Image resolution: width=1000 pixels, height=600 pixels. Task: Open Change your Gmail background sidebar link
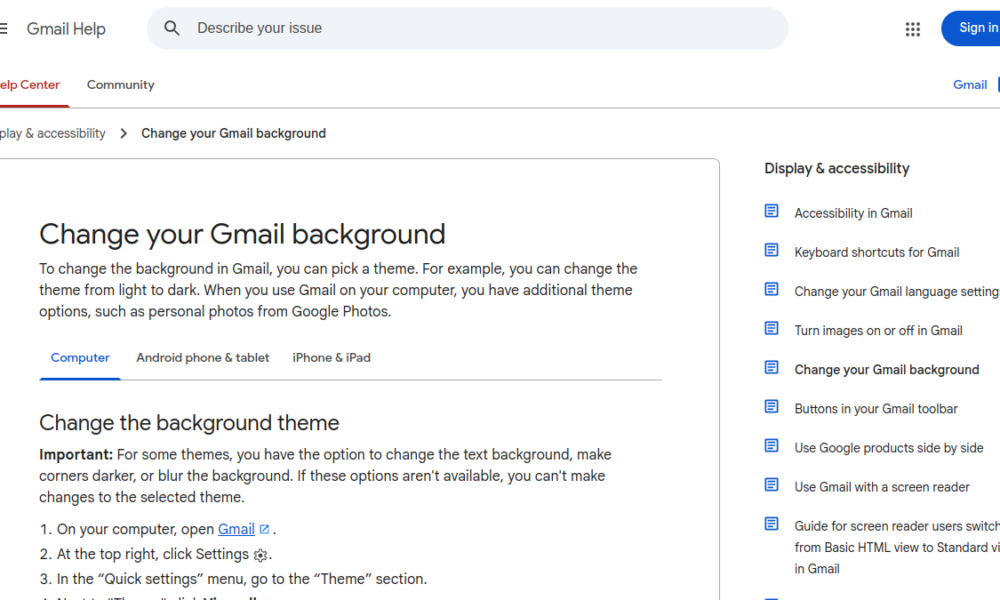(x=886, y=370)
